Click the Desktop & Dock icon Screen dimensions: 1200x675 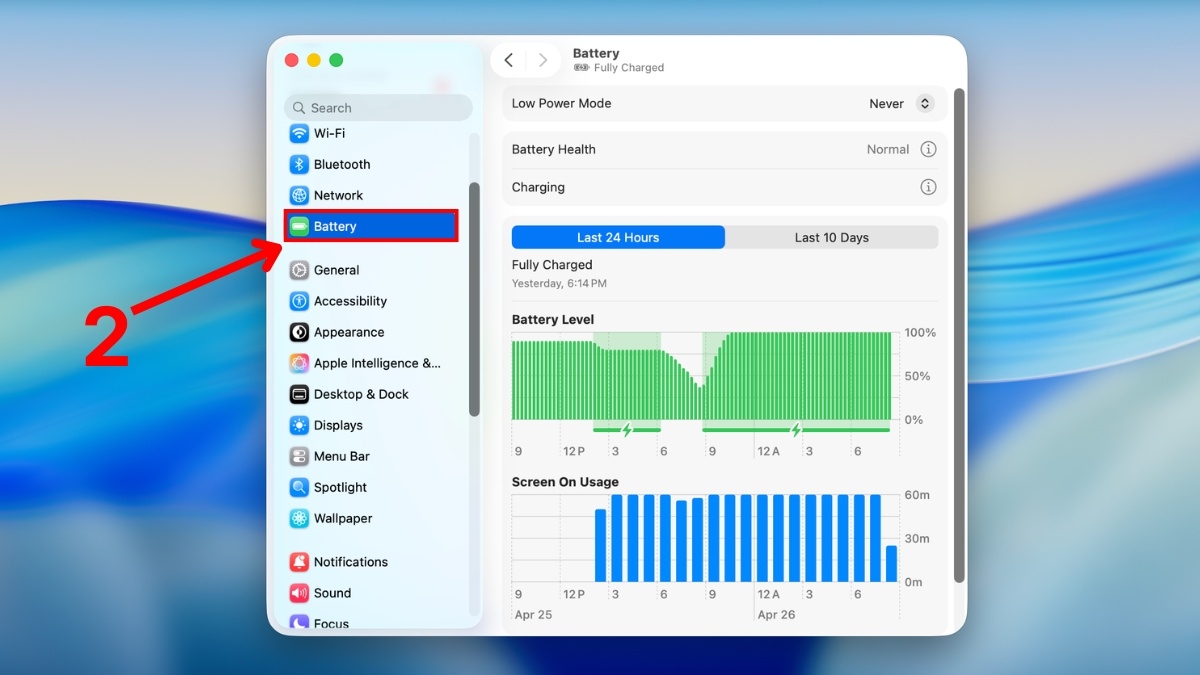(299, 394)
